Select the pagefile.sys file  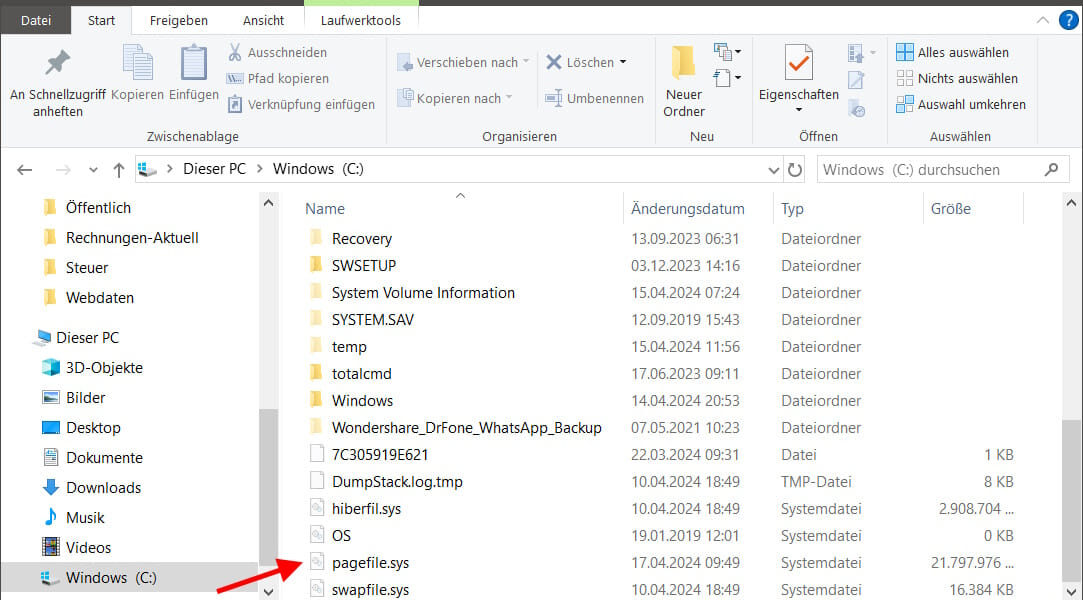pos(660,563)
